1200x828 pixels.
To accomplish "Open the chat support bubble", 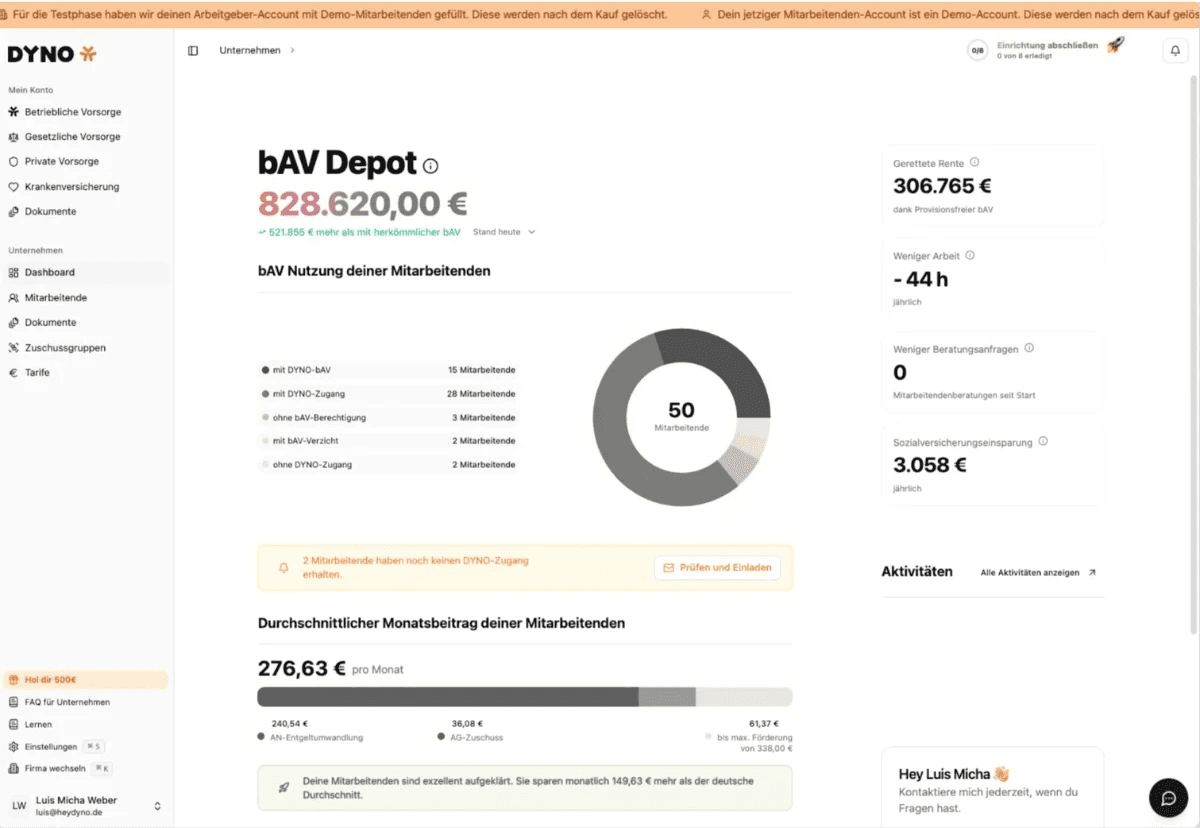I will (x=1168, y=797).
